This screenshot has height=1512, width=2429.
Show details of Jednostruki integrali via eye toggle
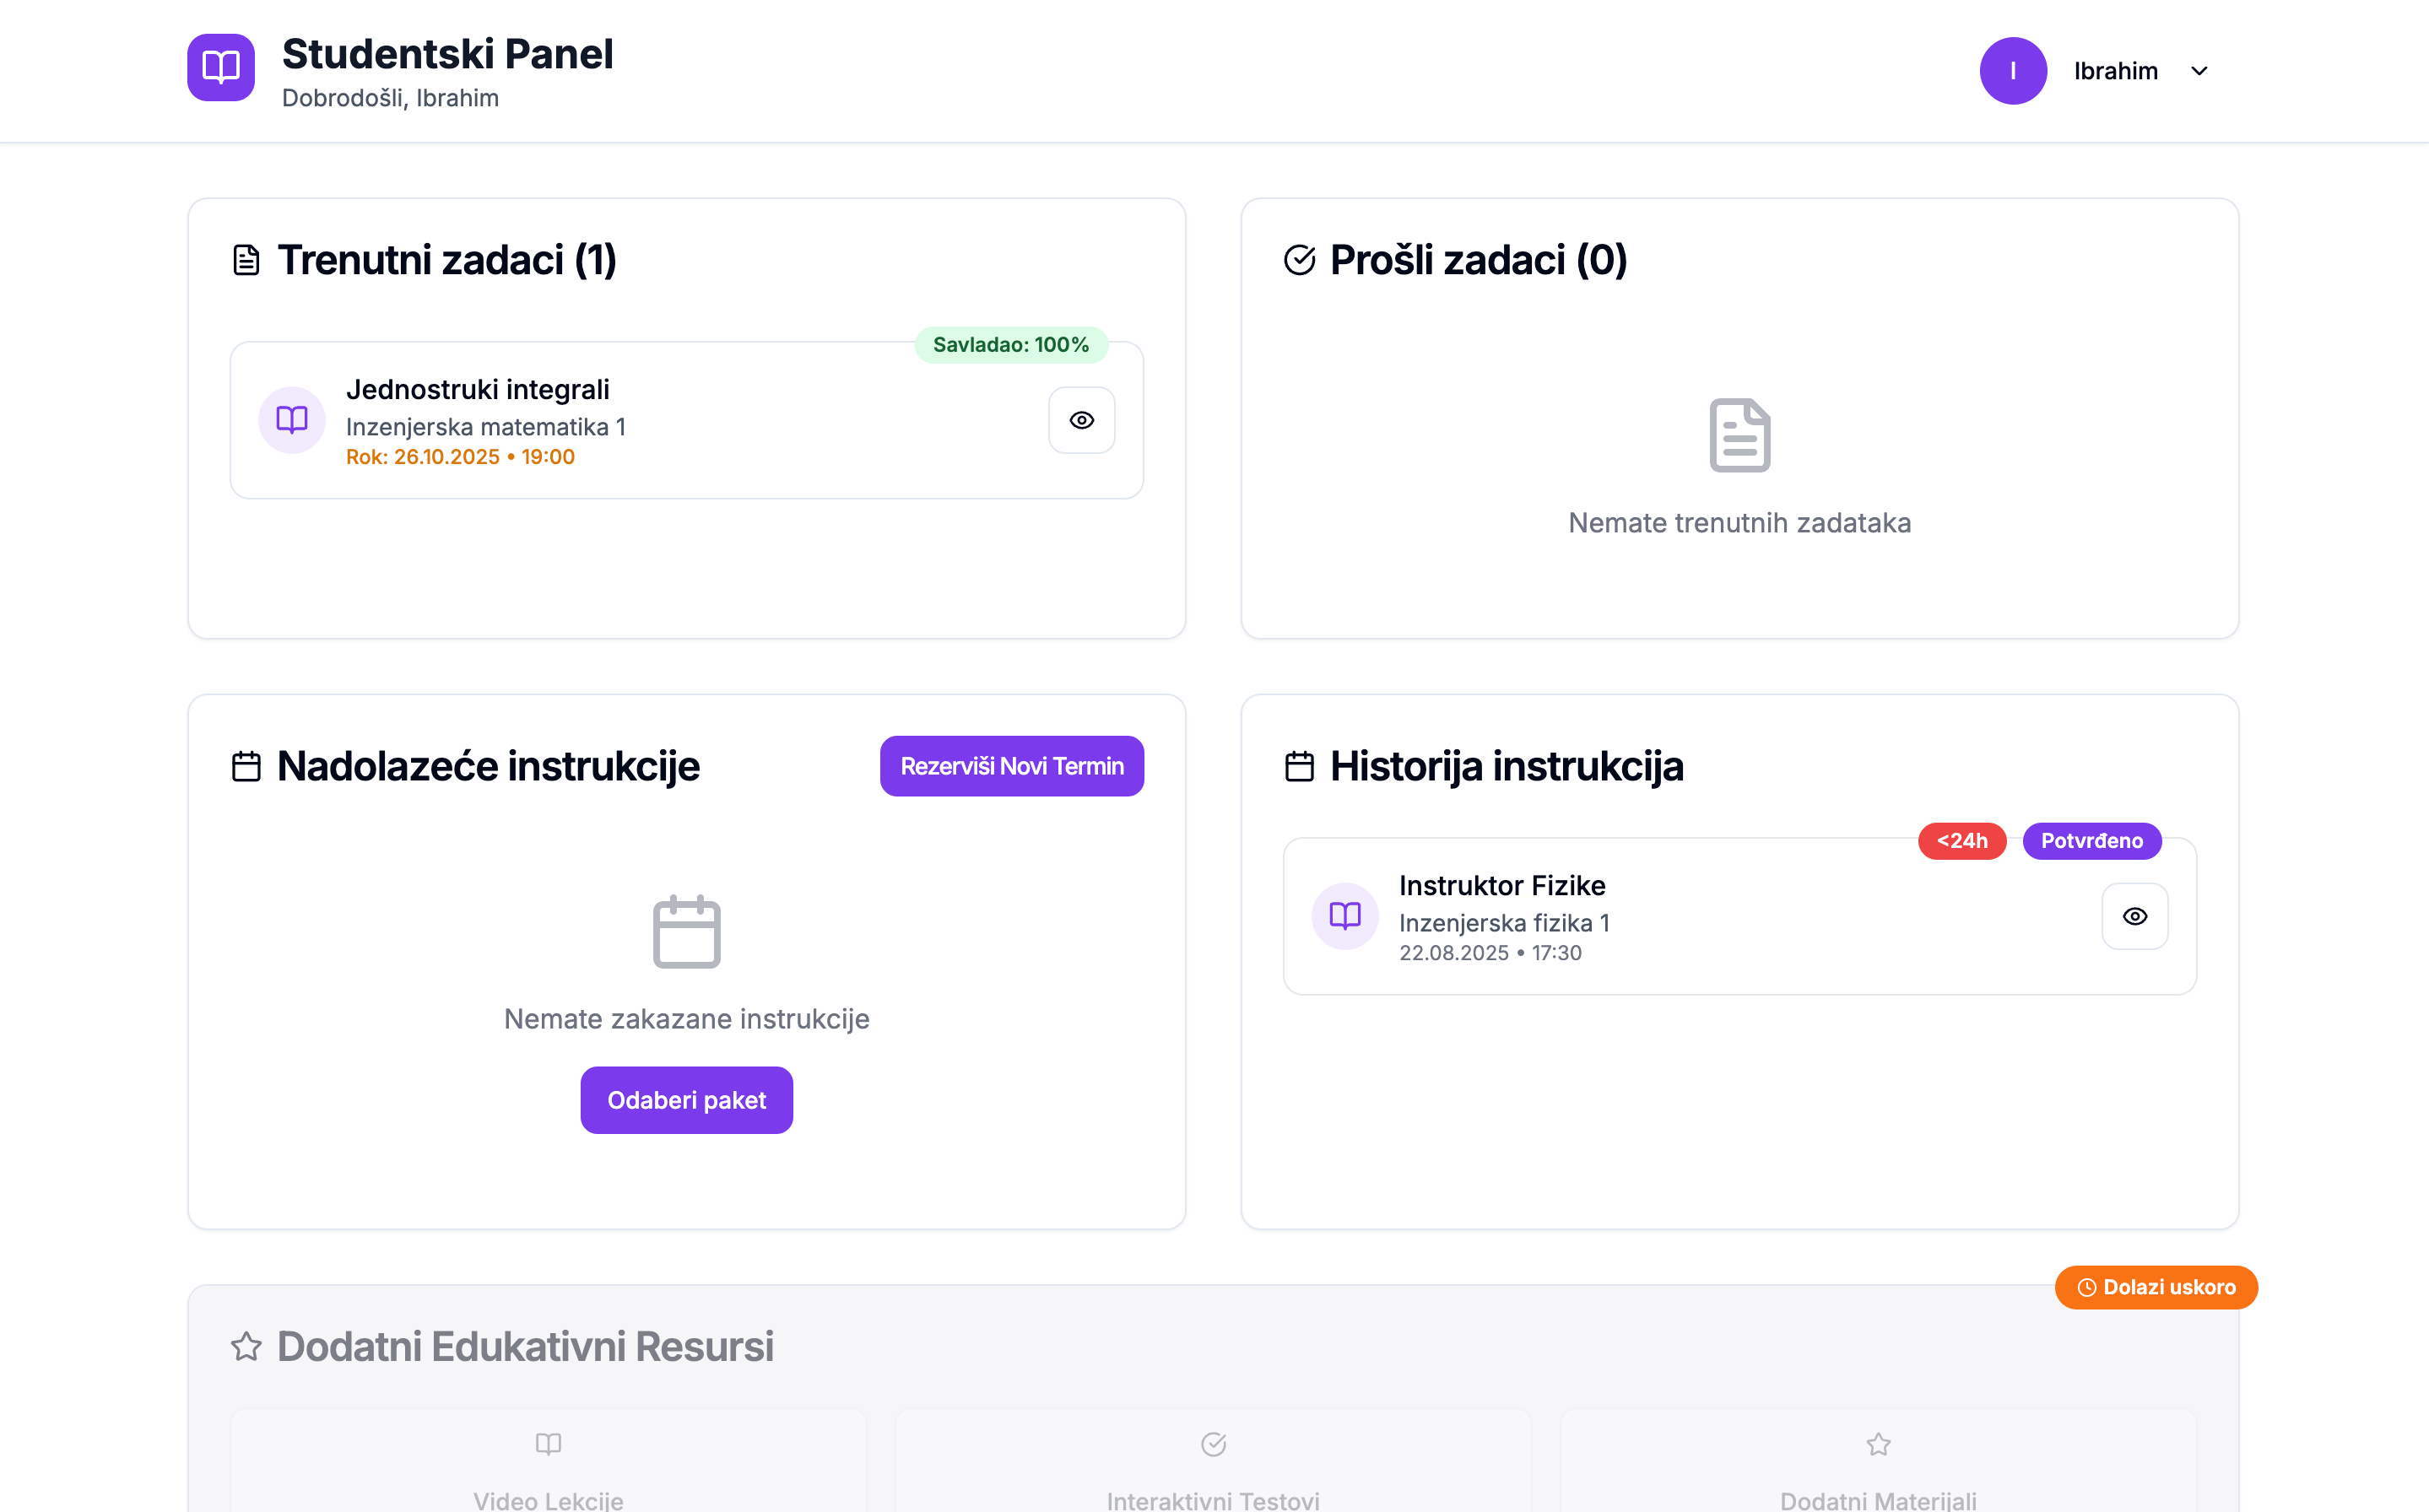pyautogui.click(x=1082, y=420)
